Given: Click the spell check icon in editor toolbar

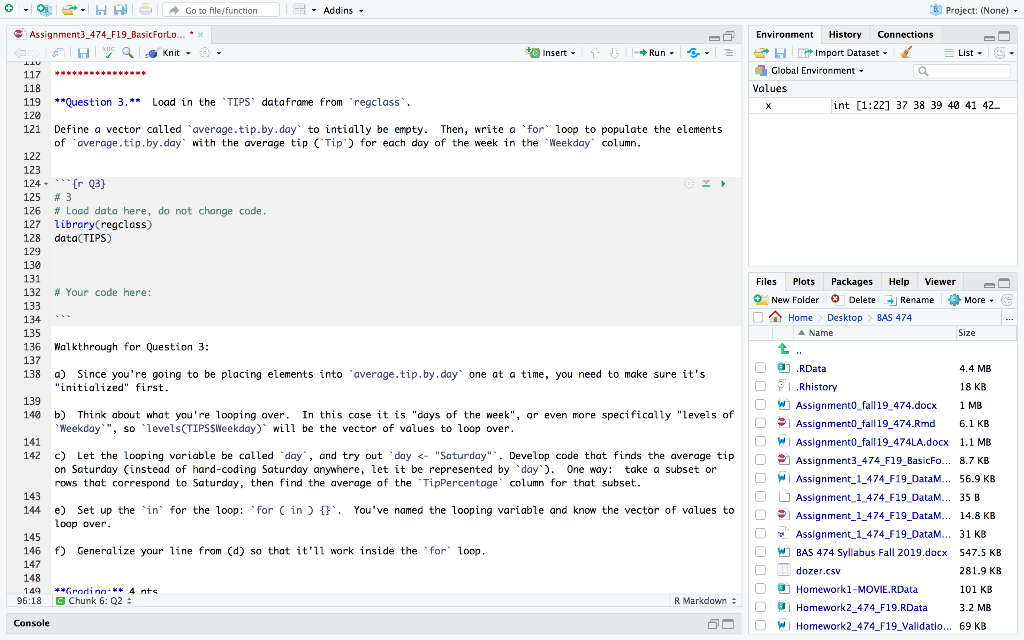Looking at the screenshot, I should pyautogui.click(x=108, y=52).
